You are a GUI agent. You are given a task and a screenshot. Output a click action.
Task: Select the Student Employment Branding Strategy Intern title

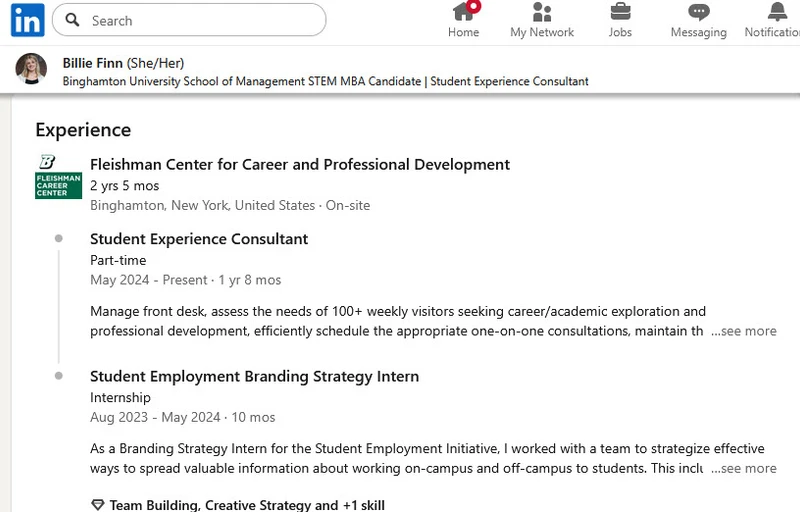[x=255, y=376]
